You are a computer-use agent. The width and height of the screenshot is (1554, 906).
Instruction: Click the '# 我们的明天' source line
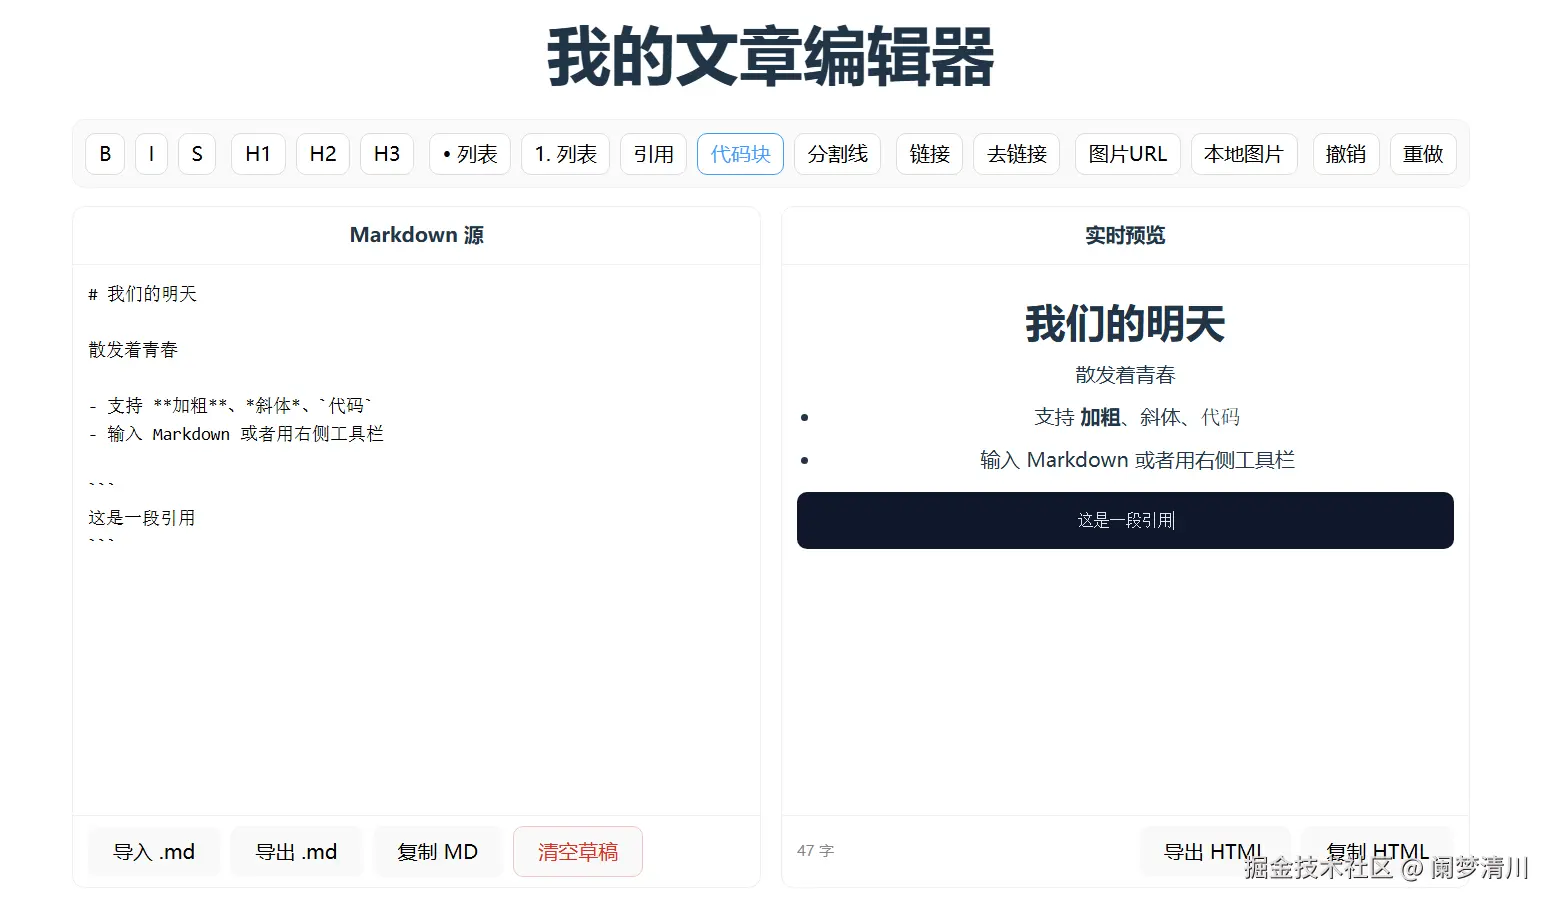tap(142, 294)
